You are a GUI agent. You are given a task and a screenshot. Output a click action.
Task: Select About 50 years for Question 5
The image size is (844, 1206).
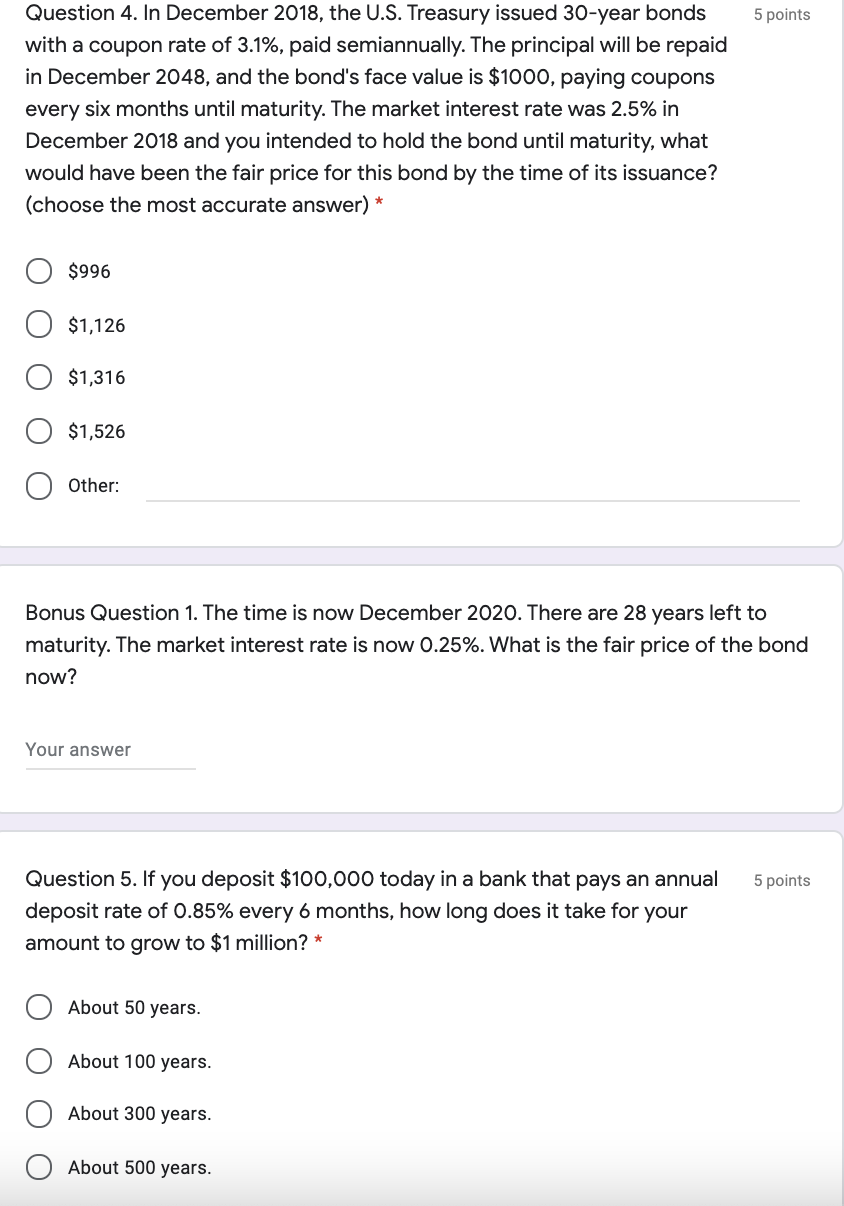pos(39,1007)
